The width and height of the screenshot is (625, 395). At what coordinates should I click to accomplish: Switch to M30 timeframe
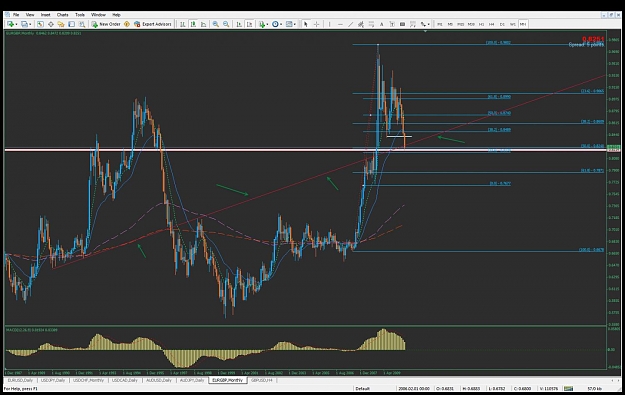471,24
